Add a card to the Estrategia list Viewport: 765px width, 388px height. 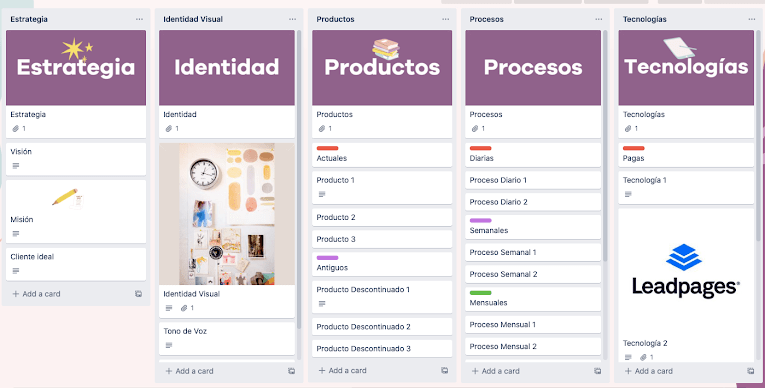36,294
